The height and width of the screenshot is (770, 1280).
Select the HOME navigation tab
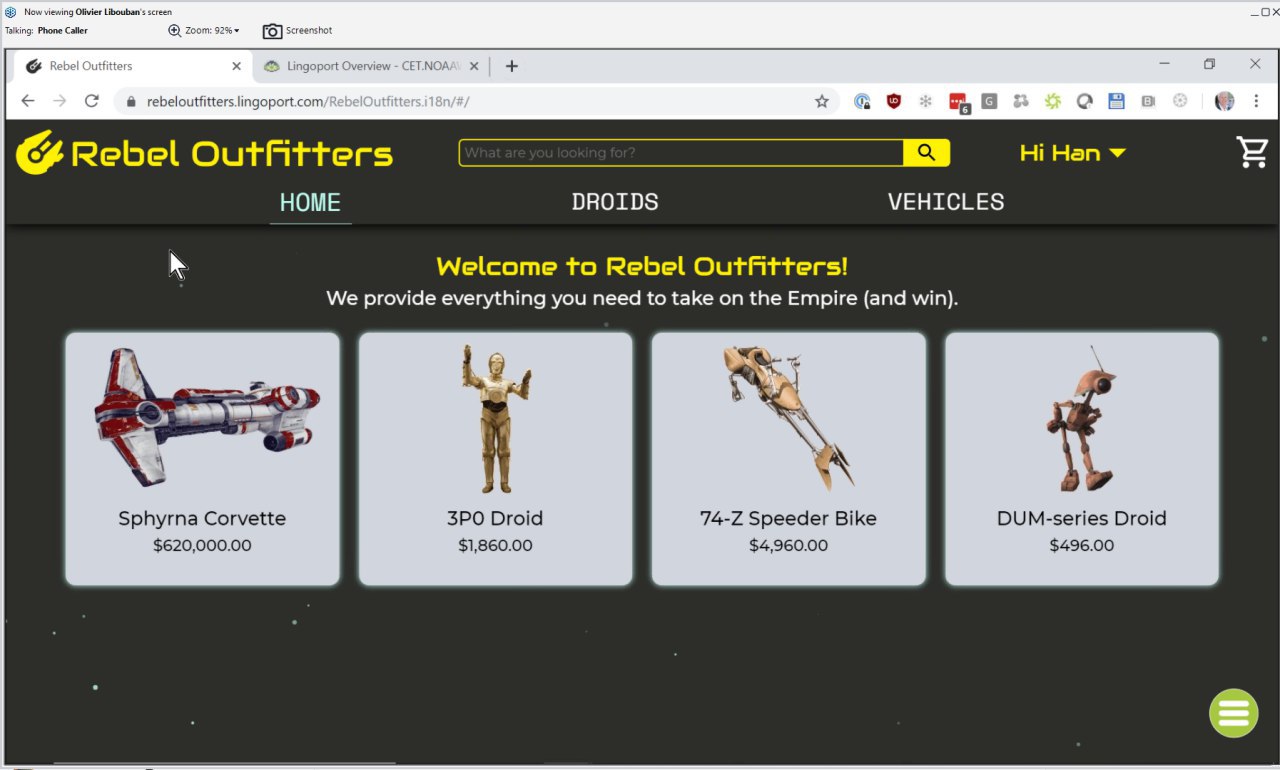coord(310,202)
